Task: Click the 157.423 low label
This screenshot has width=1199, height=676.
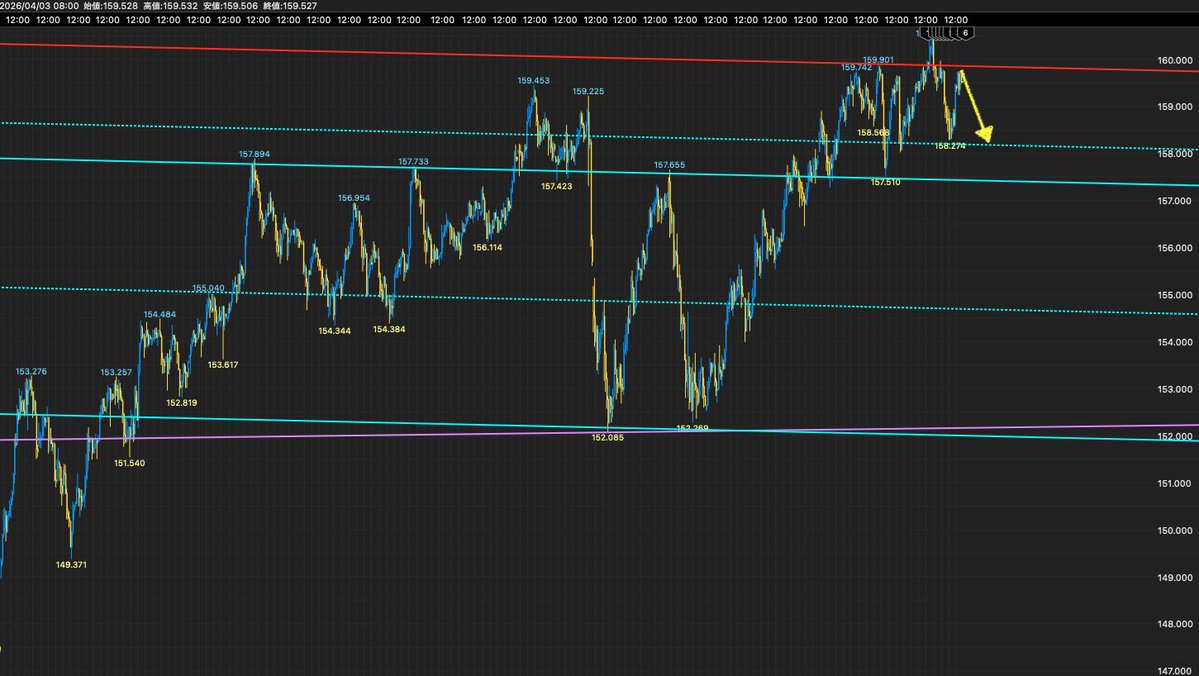Action: (556, 186)
